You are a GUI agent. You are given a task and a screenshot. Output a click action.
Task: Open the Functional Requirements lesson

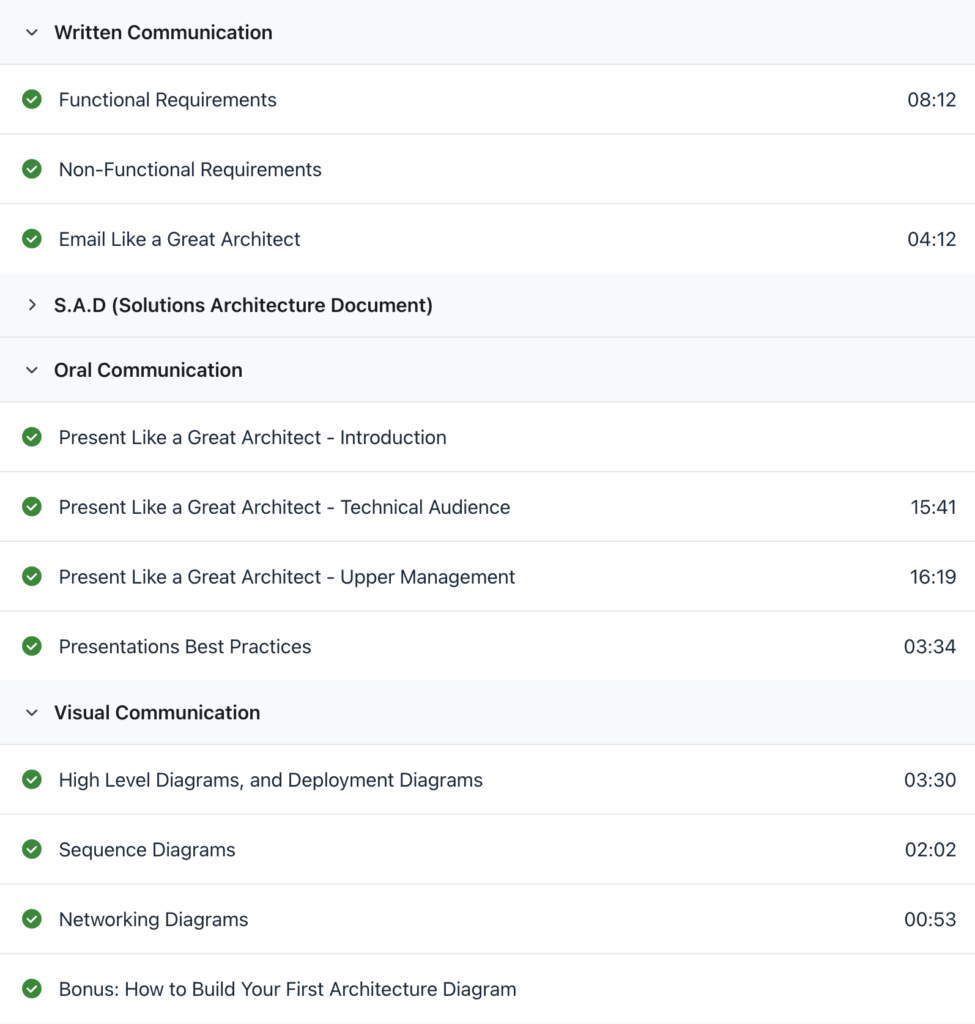tap(168, 100)
